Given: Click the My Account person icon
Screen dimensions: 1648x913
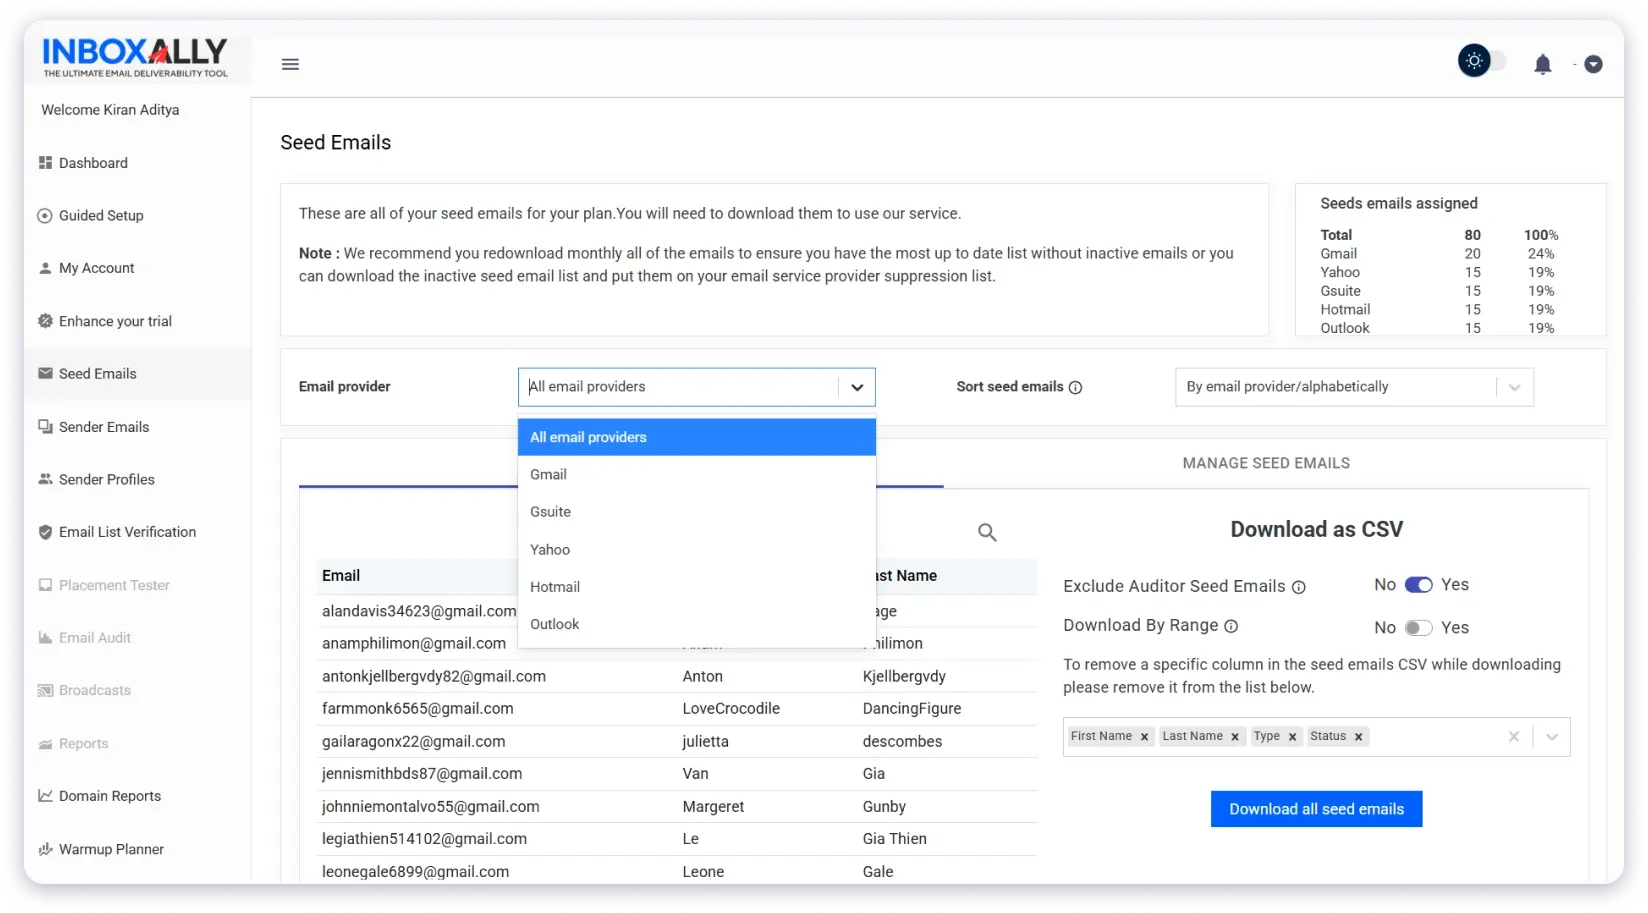Looking at the screenshot, I should (45, 268).
